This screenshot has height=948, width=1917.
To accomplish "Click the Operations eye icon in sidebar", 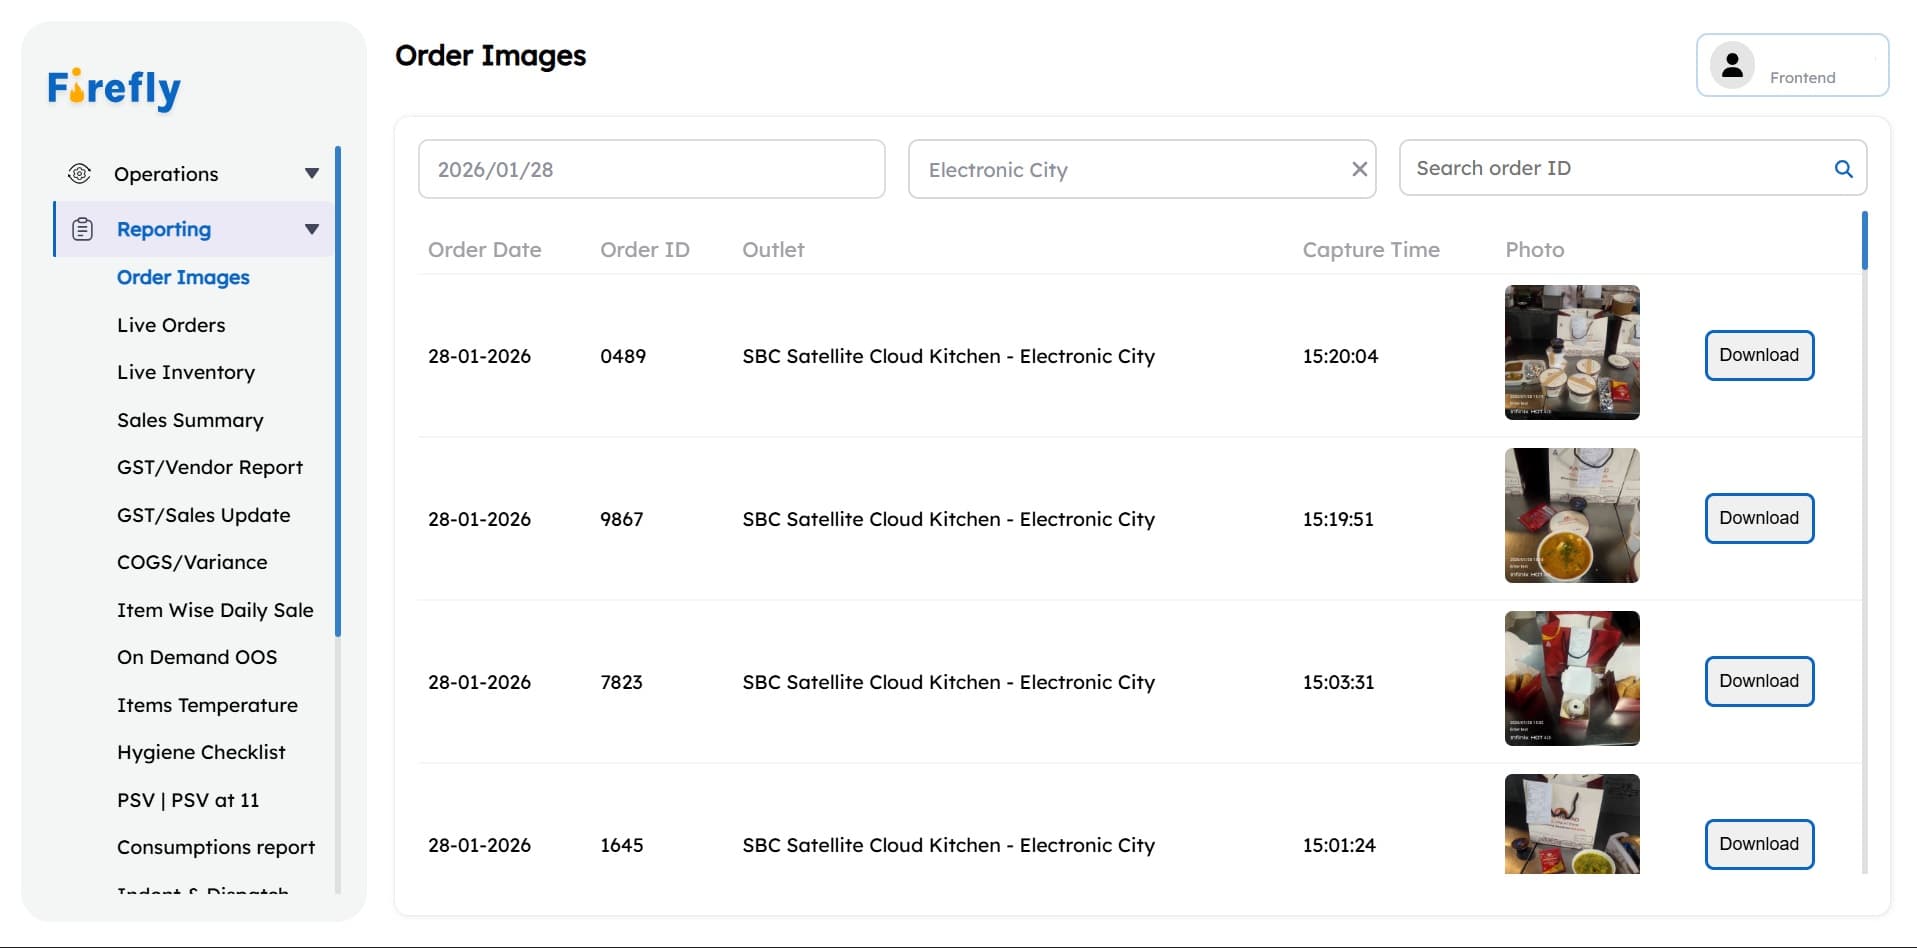I will 79,173.
